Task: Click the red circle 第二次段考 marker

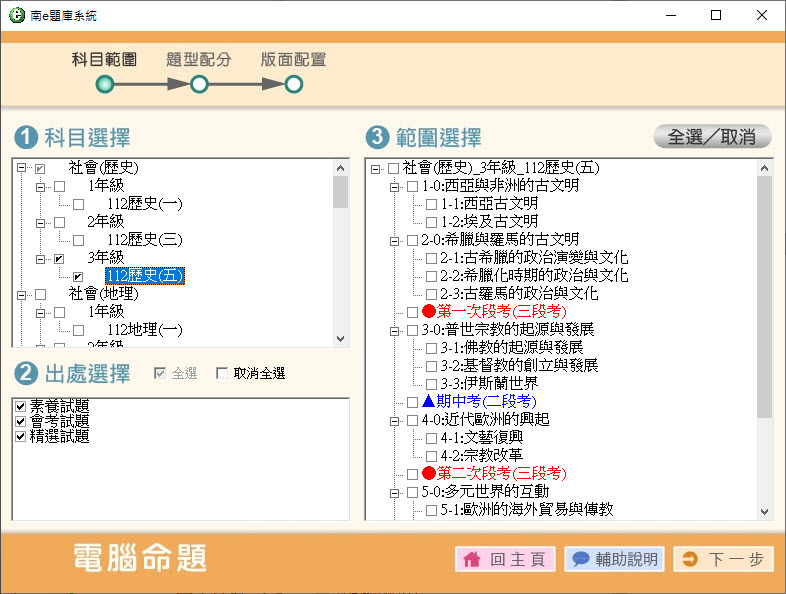Action: [x=429, y=473]
